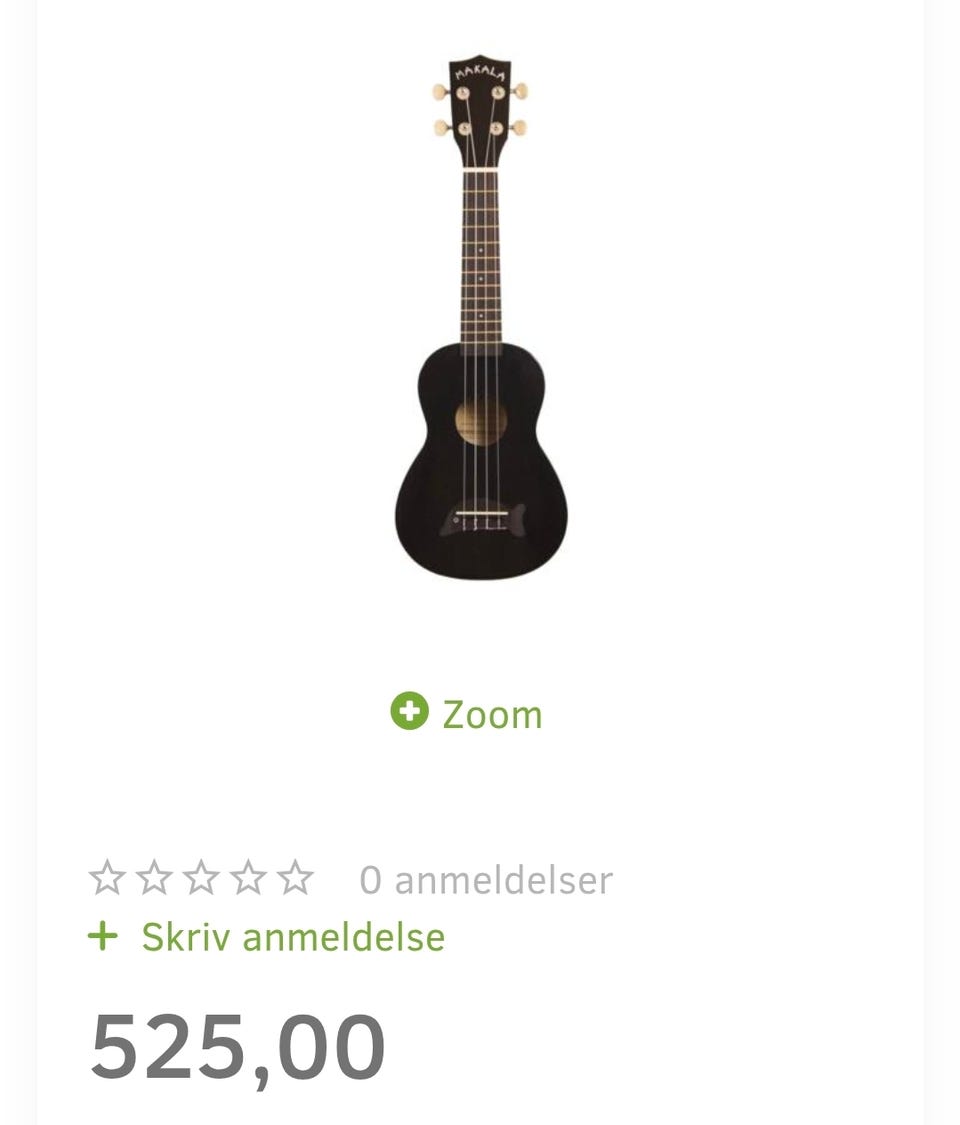
Task: Click the lower right tuning peg
Action: [518, 128]
